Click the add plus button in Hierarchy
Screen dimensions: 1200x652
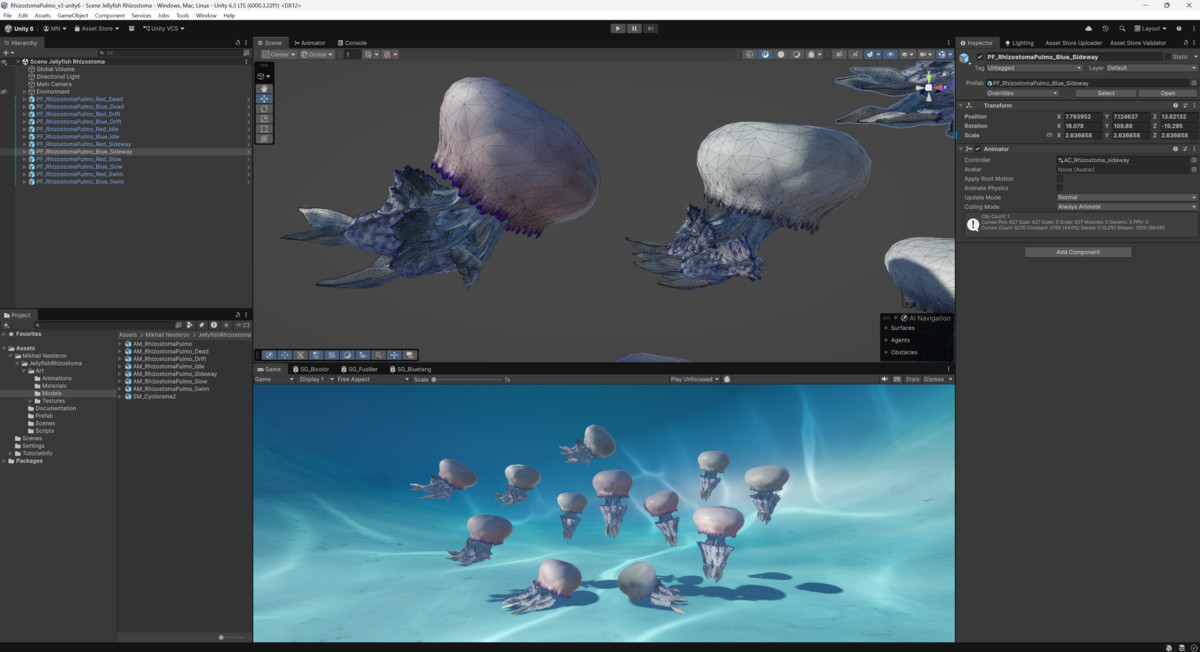pos(6,52)
